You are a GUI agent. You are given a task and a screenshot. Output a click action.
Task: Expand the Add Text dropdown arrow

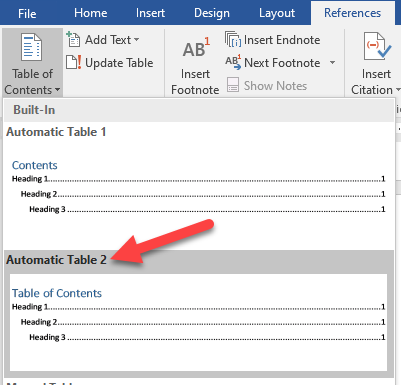[136, 40]
